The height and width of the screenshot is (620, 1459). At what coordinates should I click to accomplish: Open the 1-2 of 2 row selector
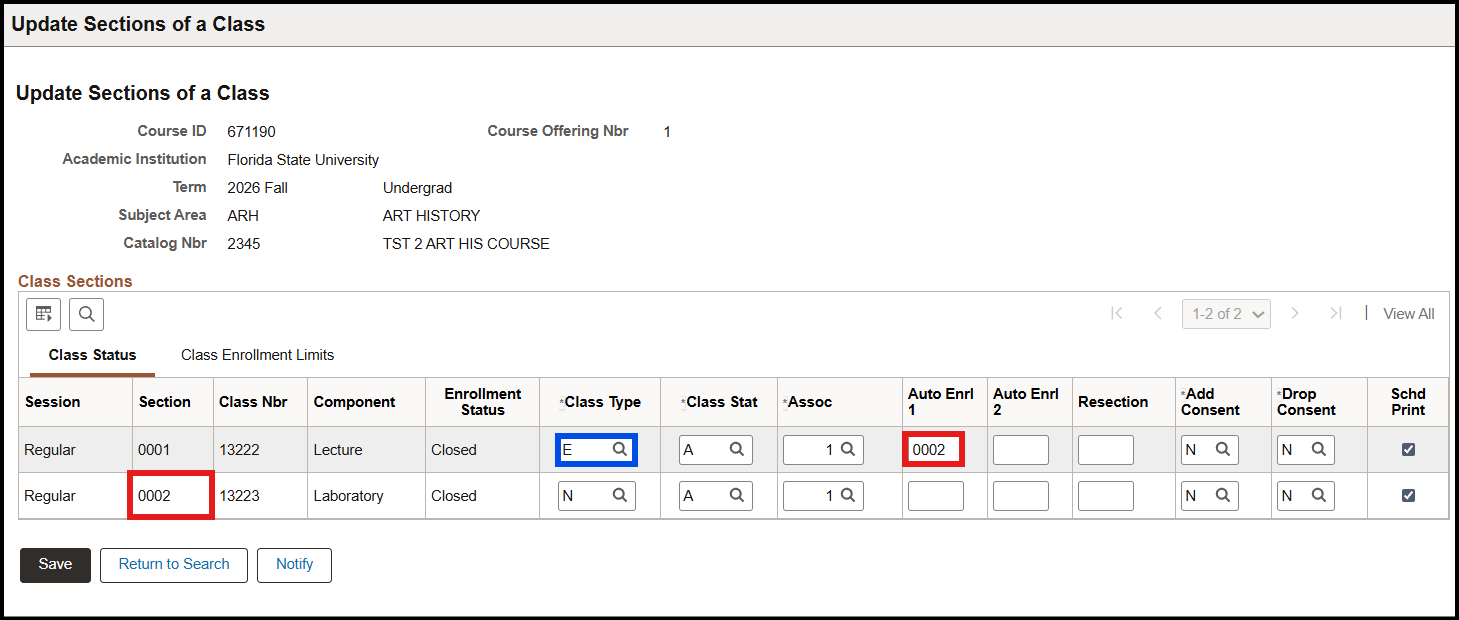1226,313
